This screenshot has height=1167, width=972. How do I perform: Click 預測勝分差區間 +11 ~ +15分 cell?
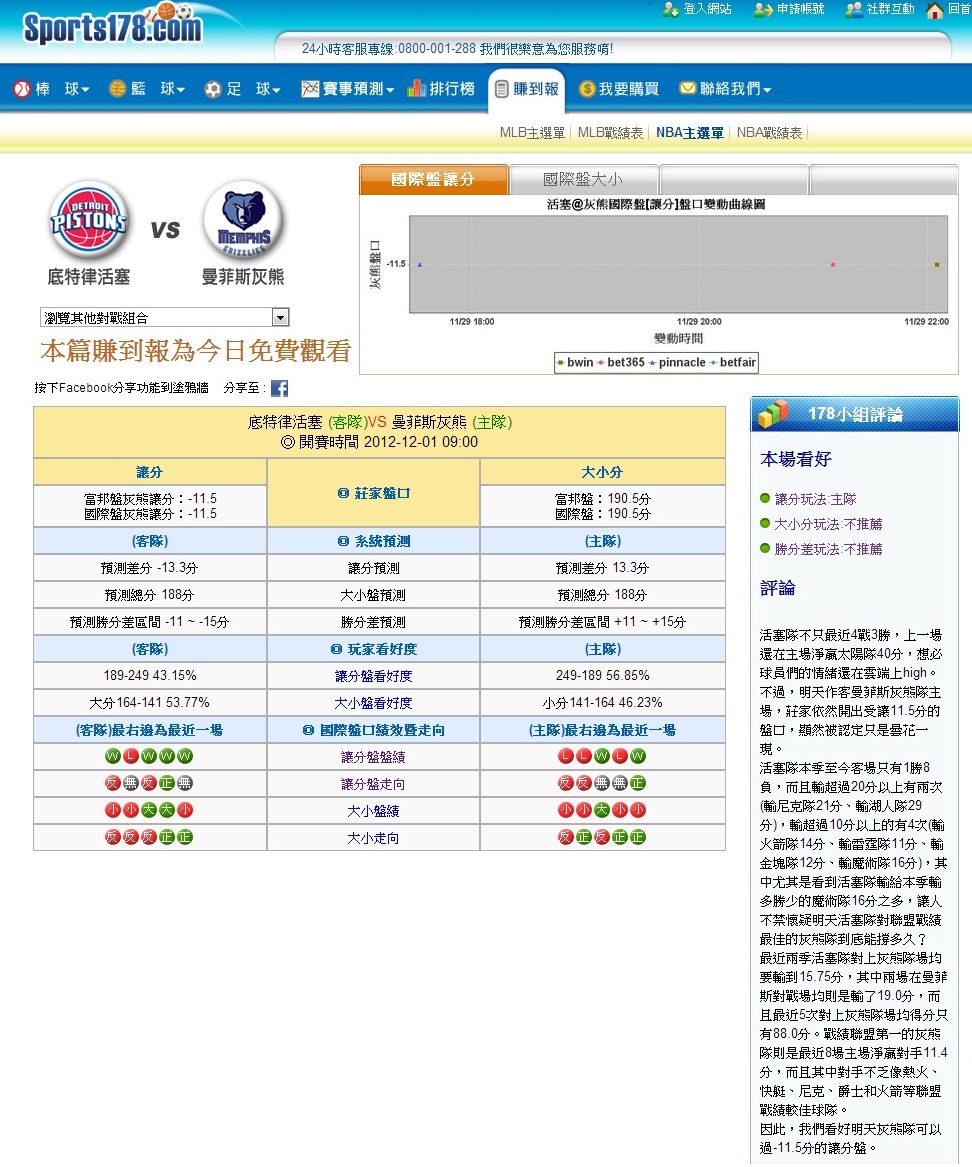click(603, 622)
